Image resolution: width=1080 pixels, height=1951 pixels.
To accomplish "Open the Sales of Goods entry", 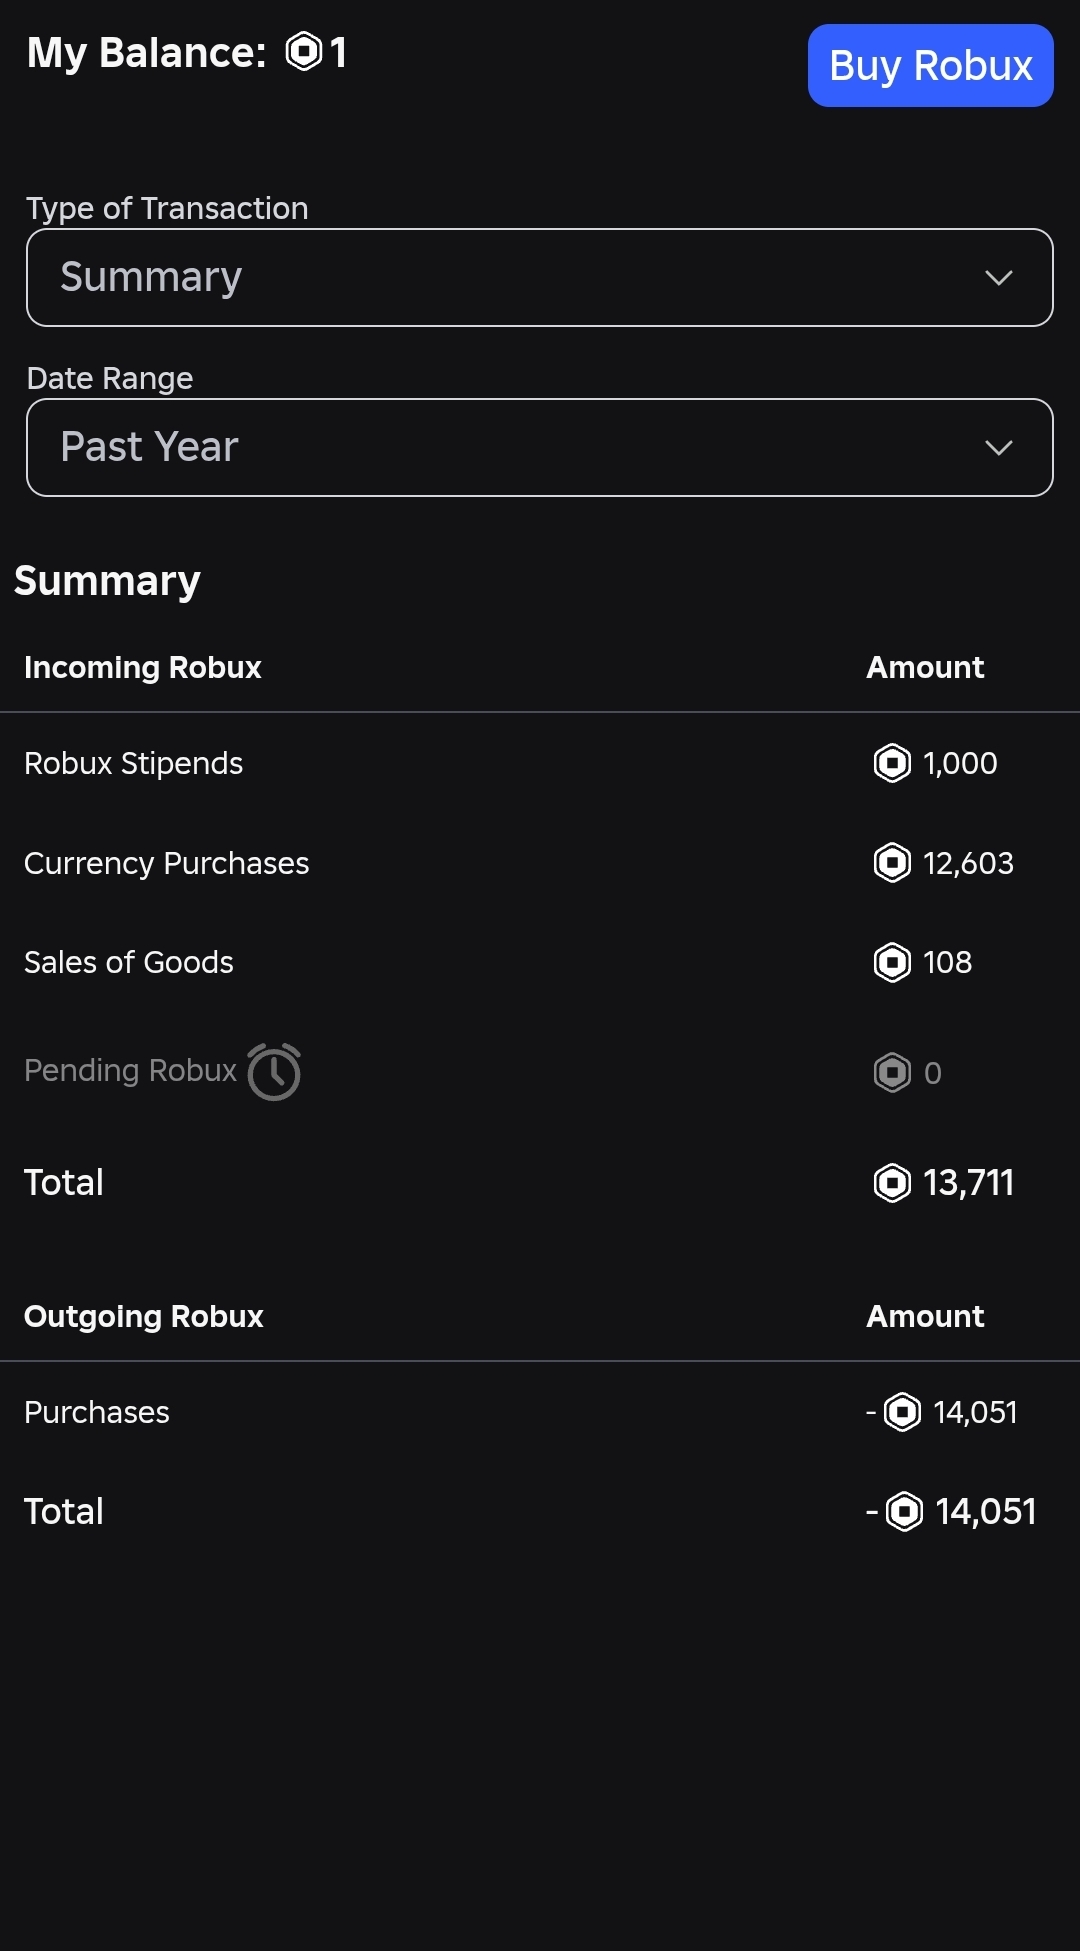I will [x=540, y=962].
